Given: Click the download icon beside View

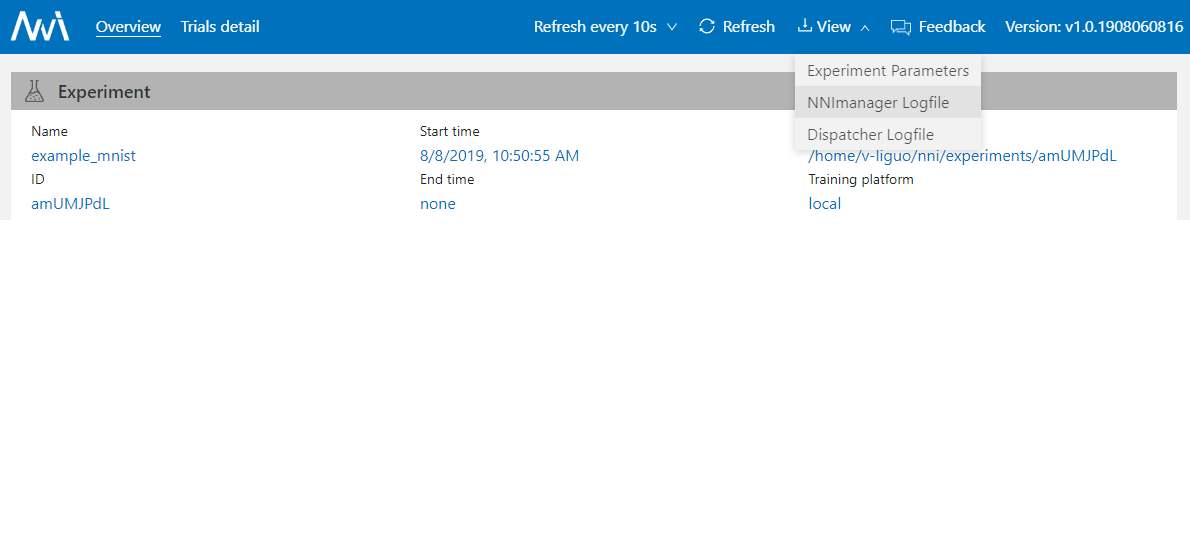Looking at the screenshot, I should [x=804, y=27].
